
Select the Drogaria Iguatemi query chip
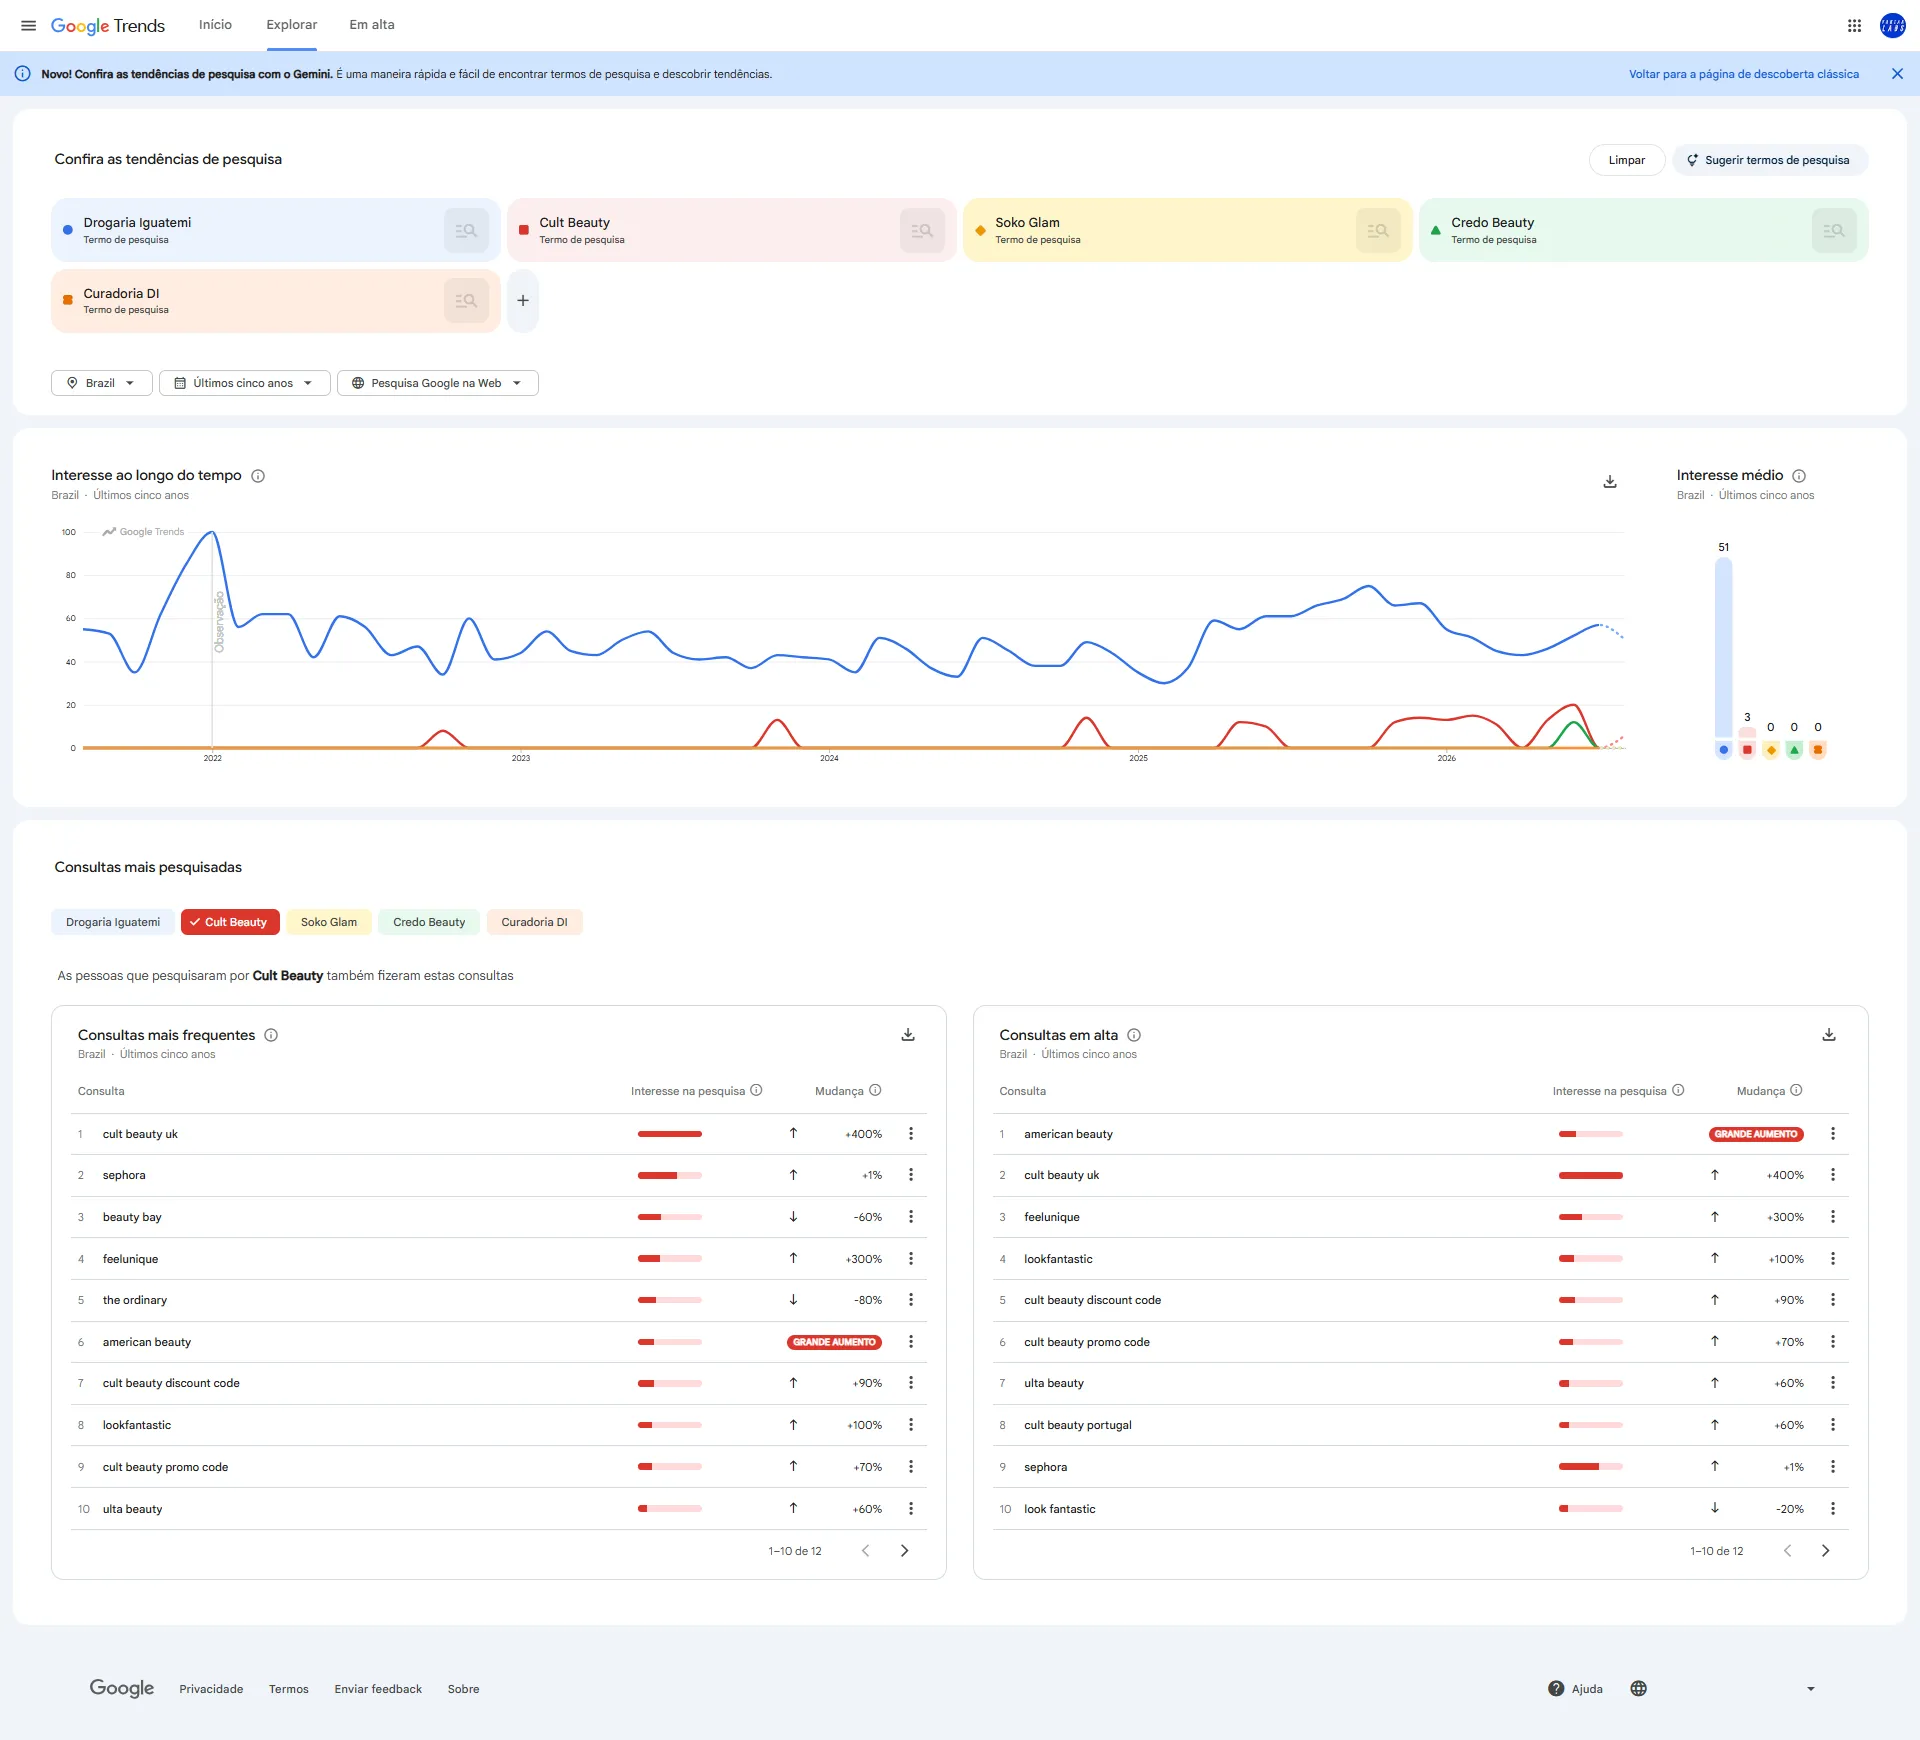pyautogui.click(x=113, y=922)
